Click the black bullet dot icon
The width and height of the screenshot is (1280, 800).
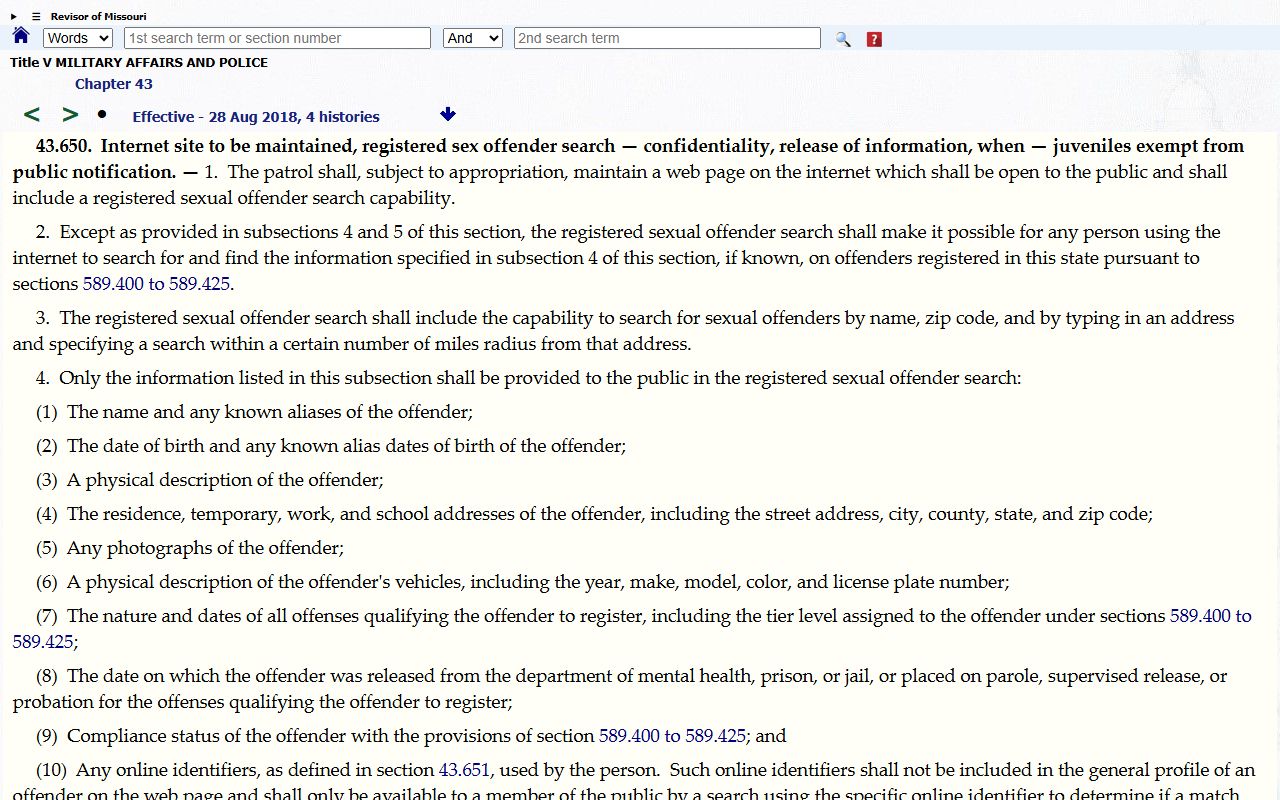(x=102, y=115)
